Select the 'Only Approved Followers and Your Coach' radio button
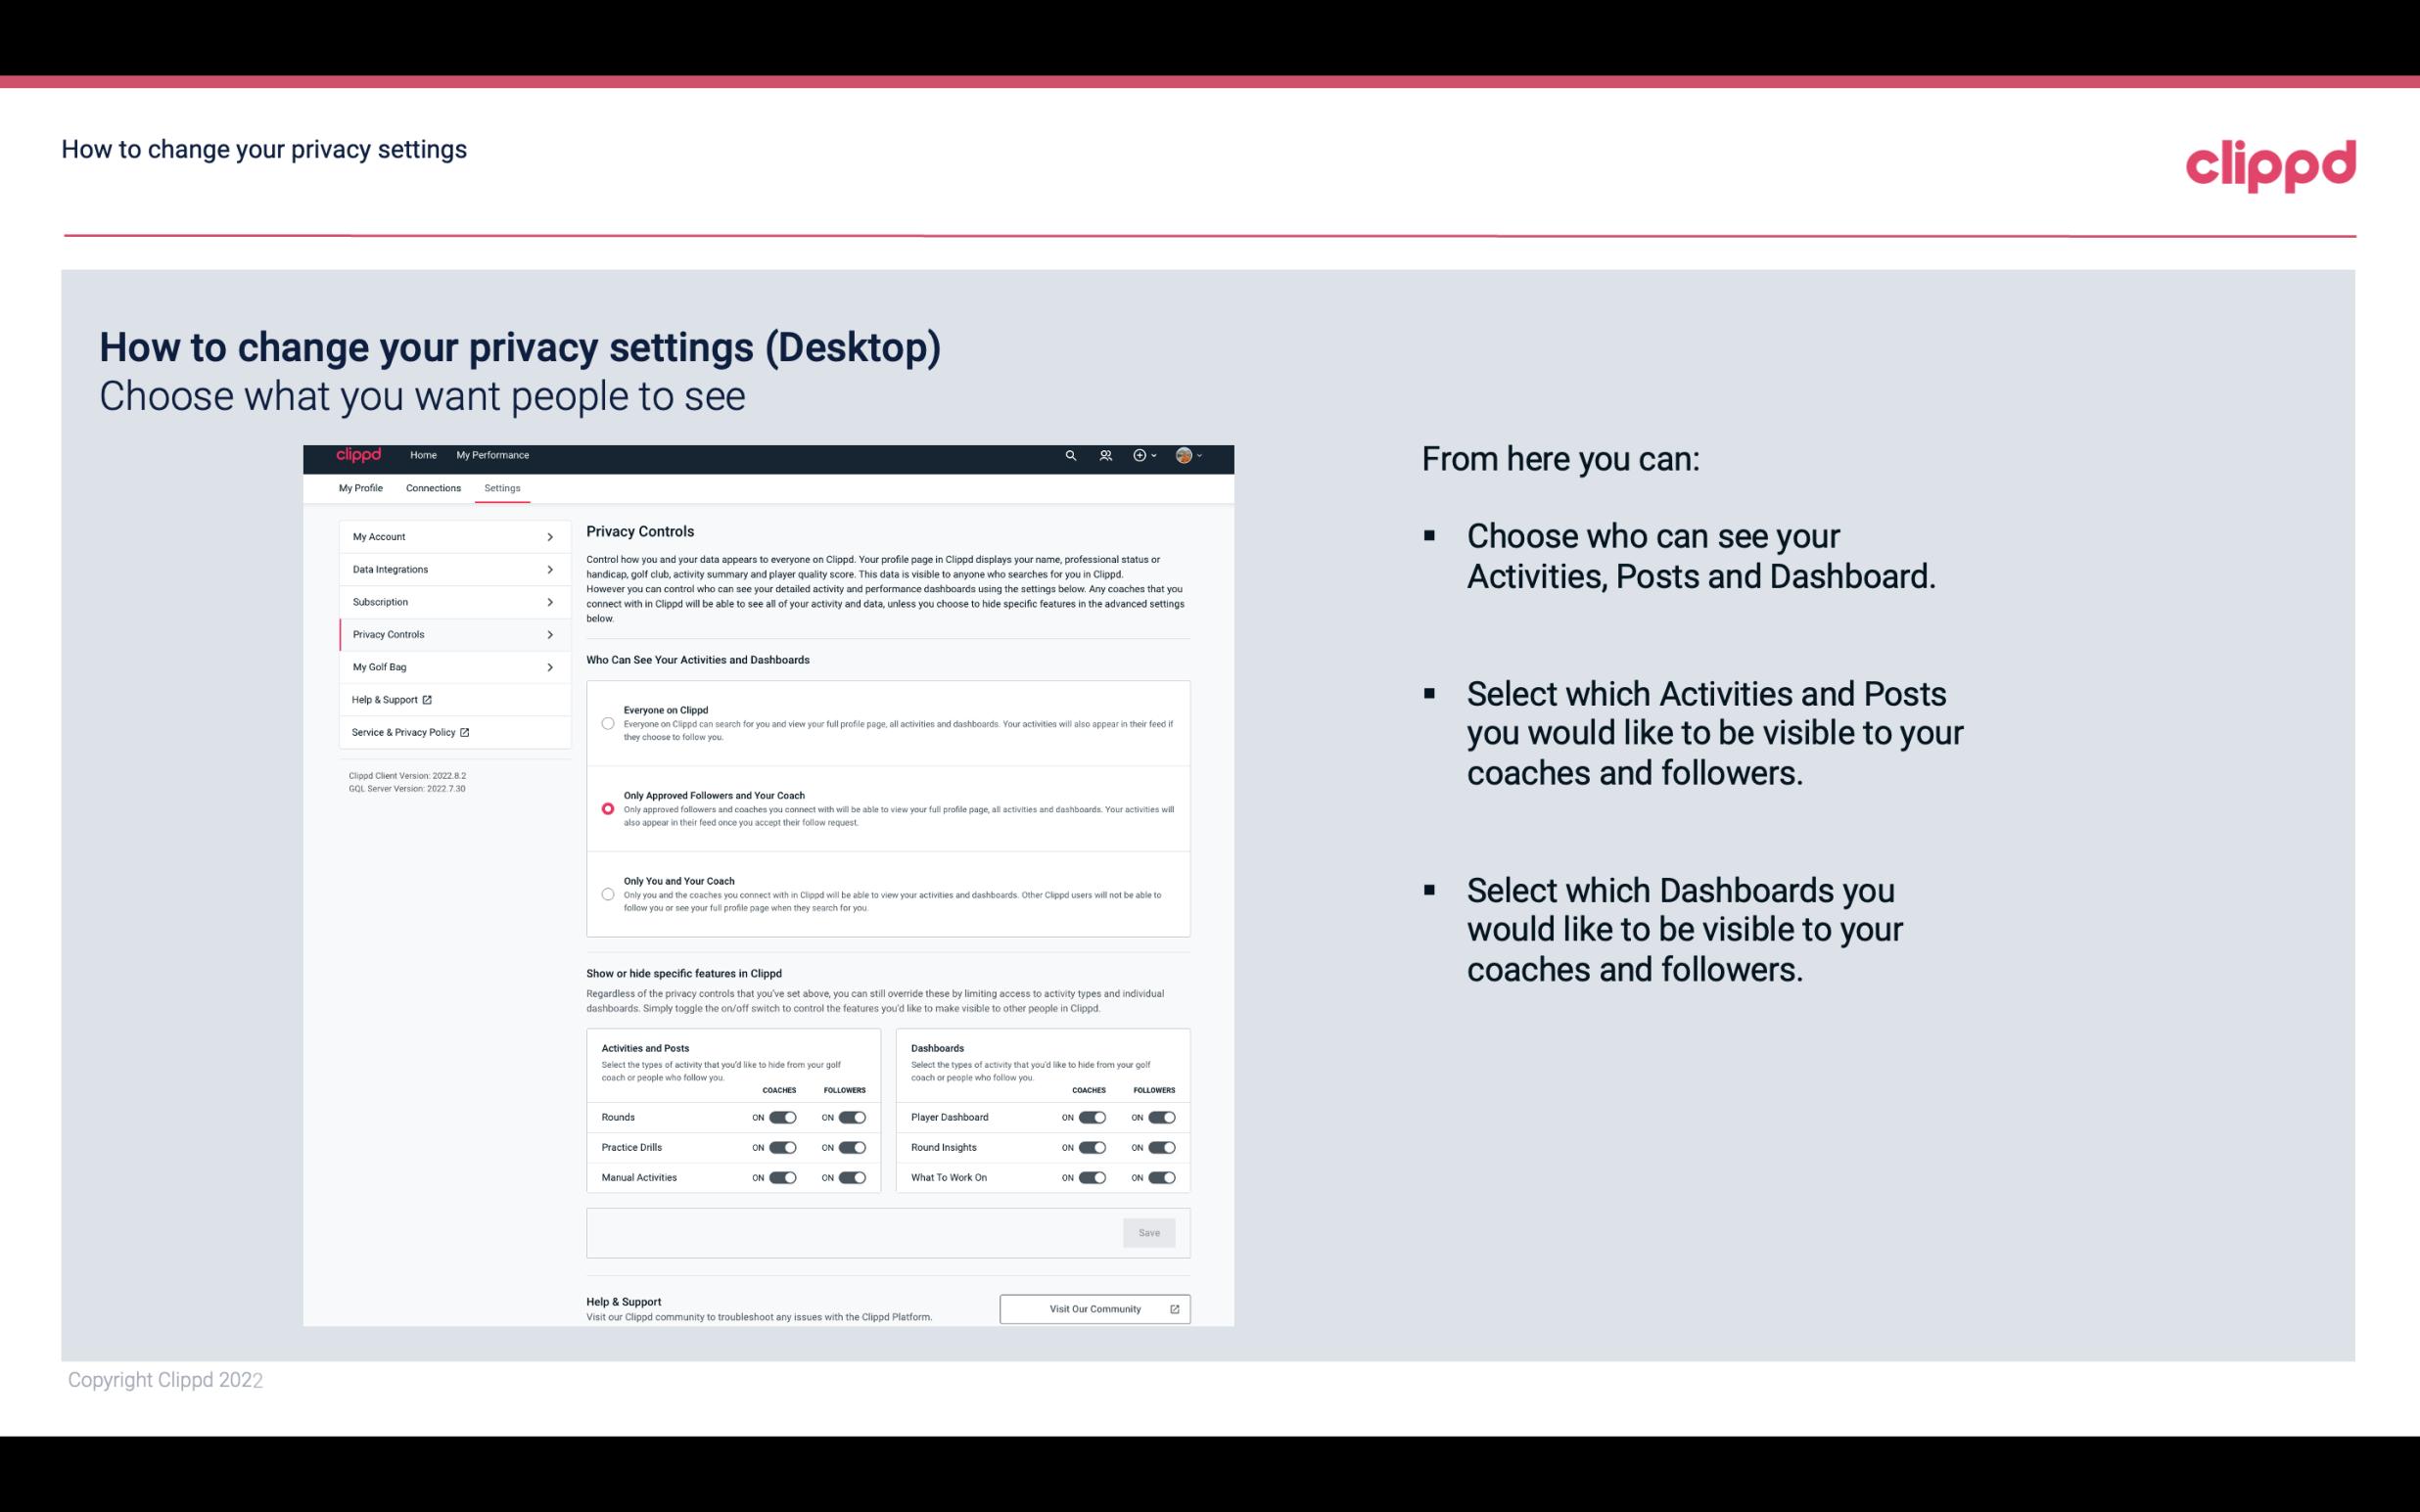The image size is (2420, 1512). [x=608, y=808]
